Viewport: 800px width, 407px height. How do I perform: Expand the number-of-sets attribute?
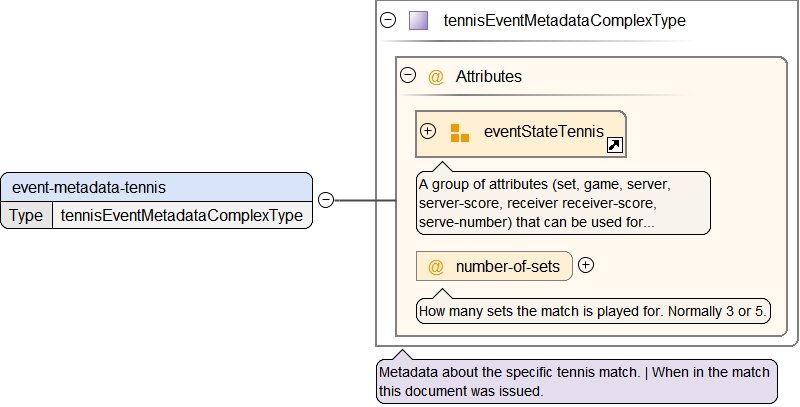coord(587,265)
